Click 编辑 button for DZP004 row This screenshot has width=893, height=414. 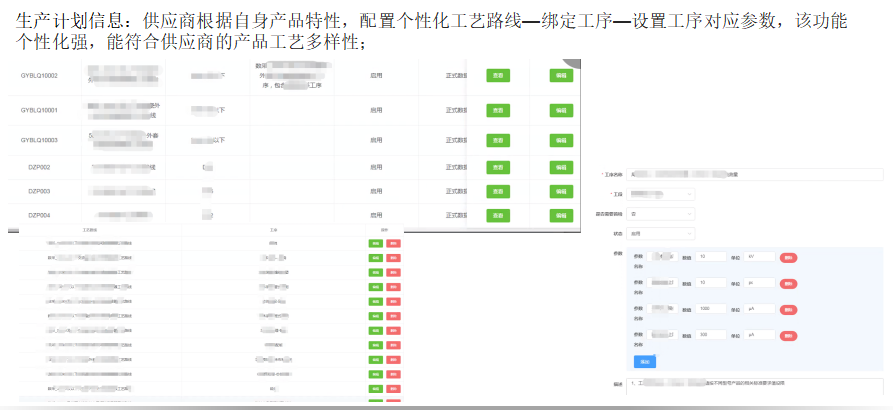[561, 215]
